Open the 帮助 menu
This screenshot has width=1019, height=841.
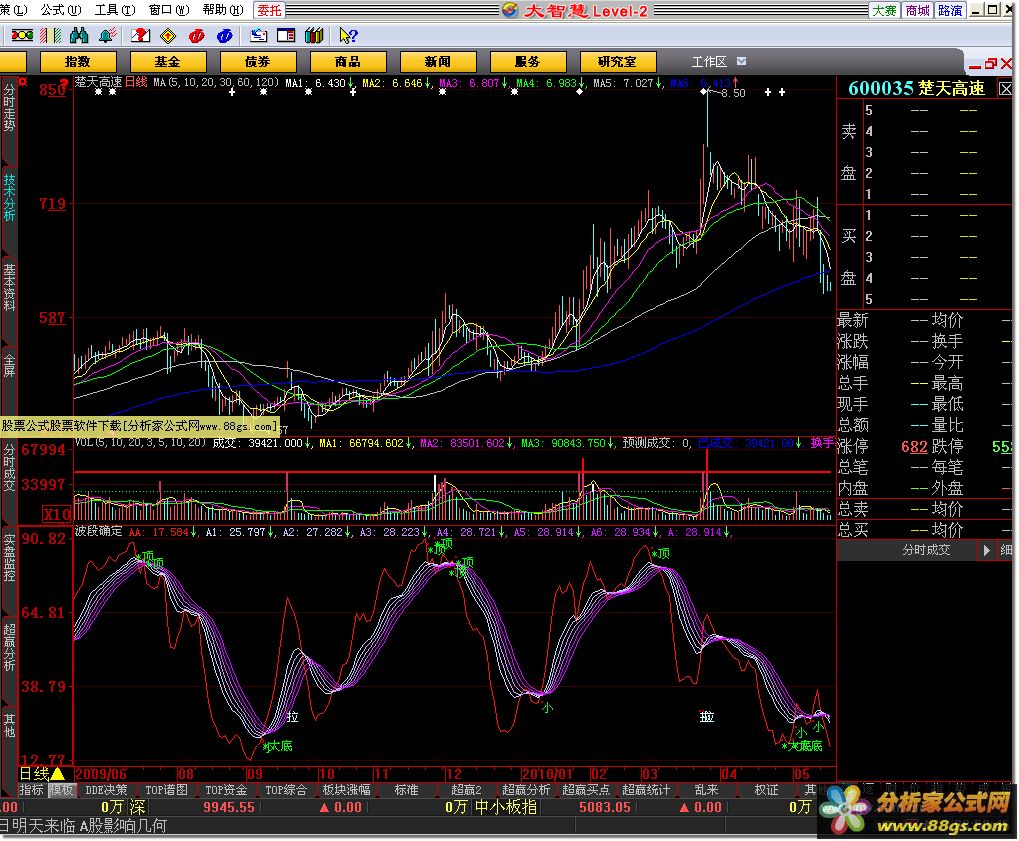[223, 10]
